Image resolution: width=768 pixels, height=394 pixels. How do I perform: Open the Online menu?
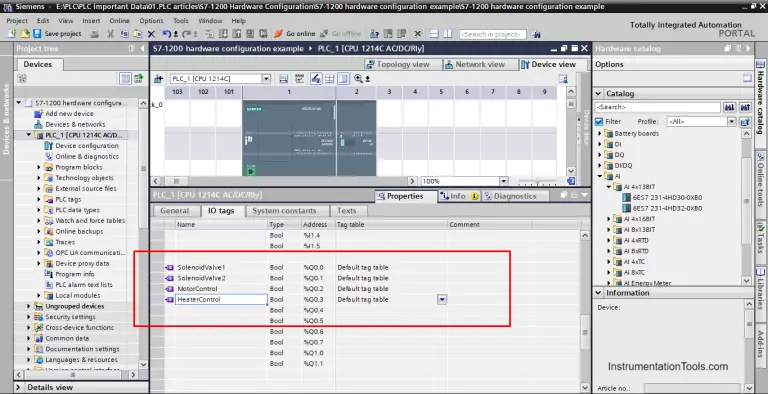(x=120, y=21)
